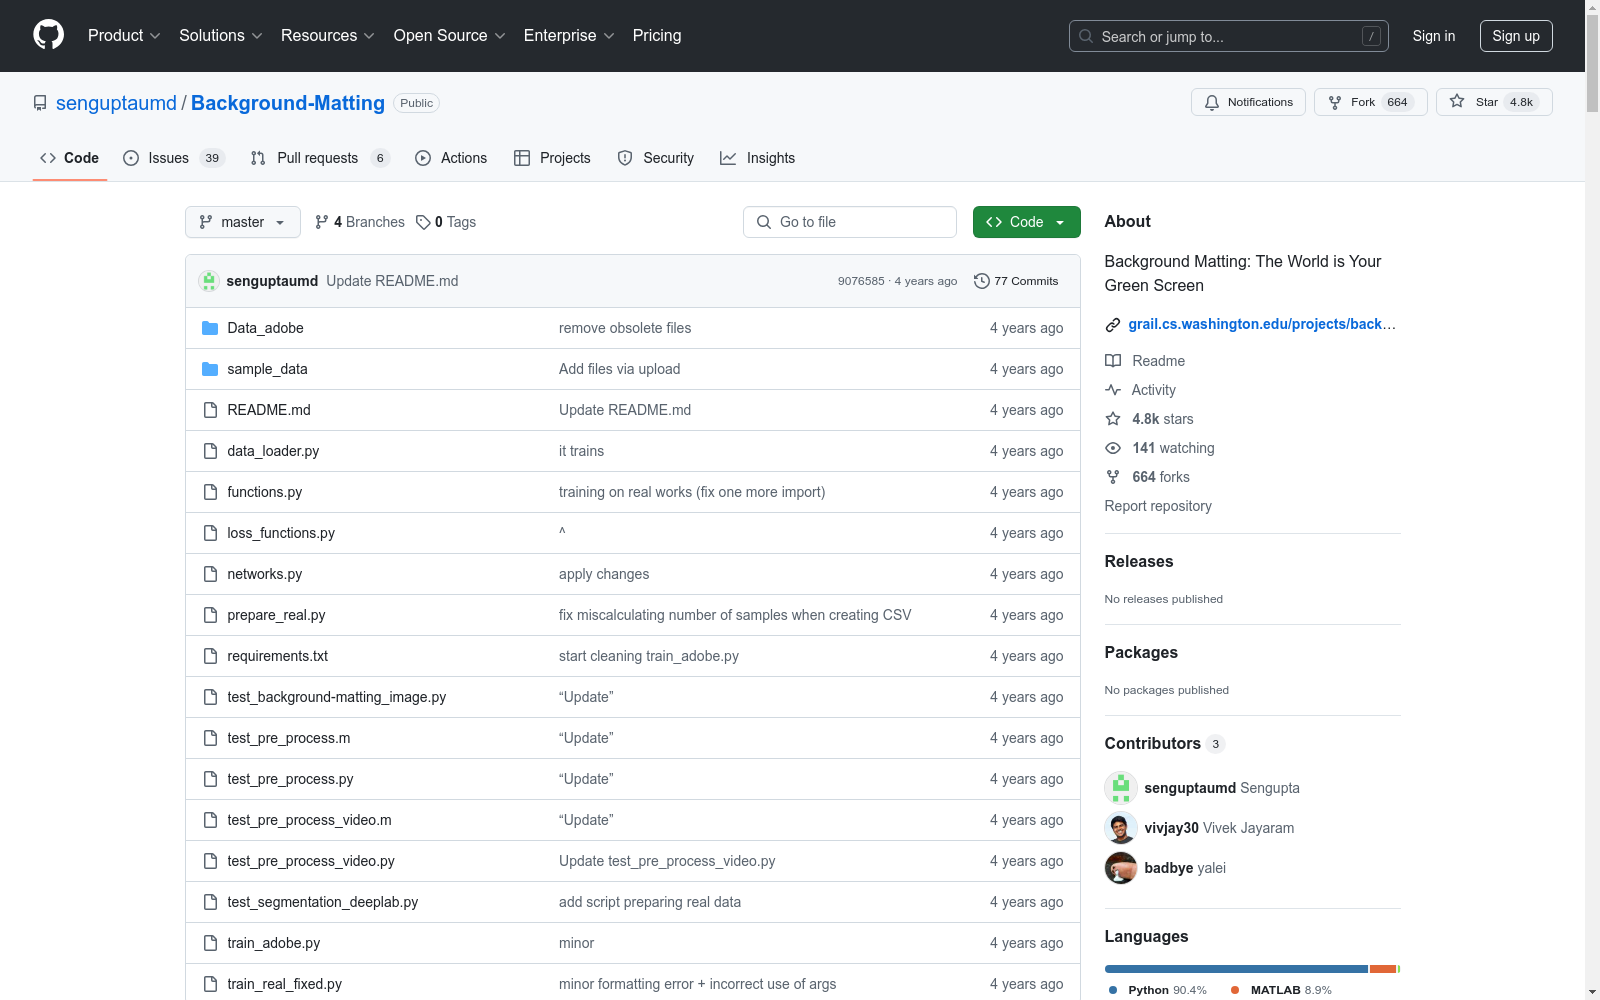1600x1000 pixels.
Task: Switch to the Security tab
Action: pos(656,158)
